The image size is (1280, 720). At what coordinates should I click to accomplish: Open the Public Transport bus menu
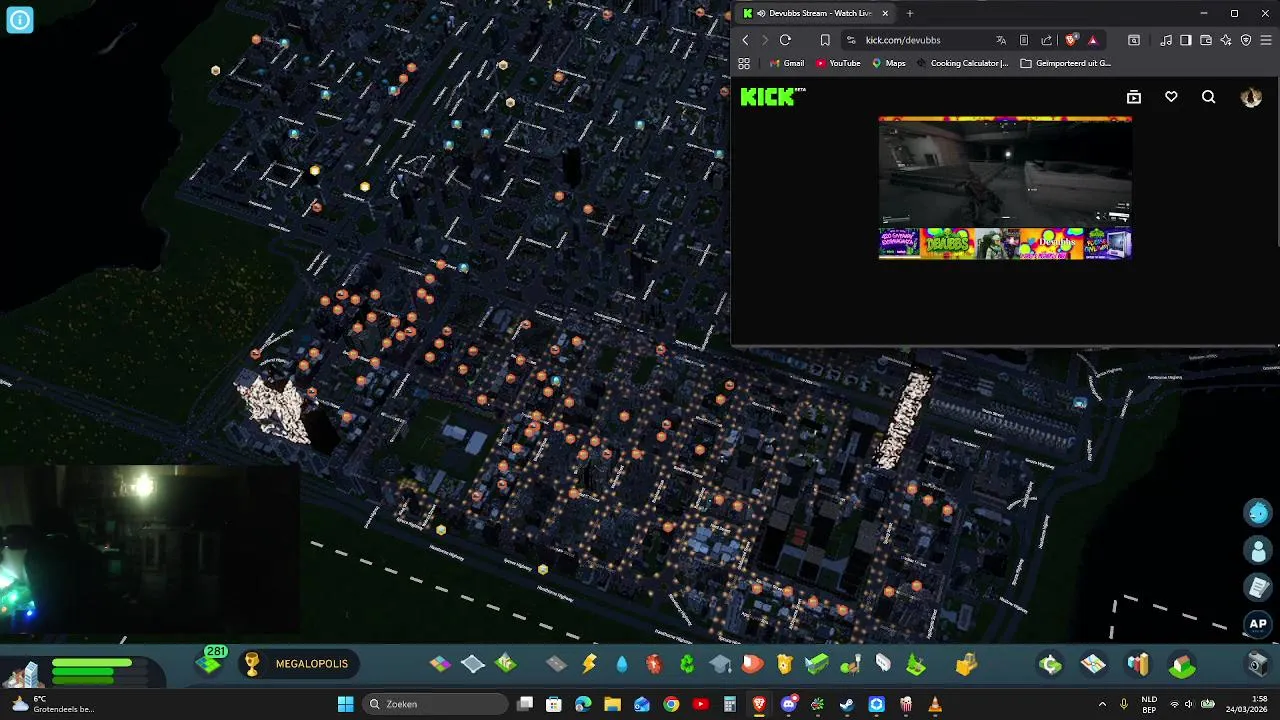click(x=817, y=664)
